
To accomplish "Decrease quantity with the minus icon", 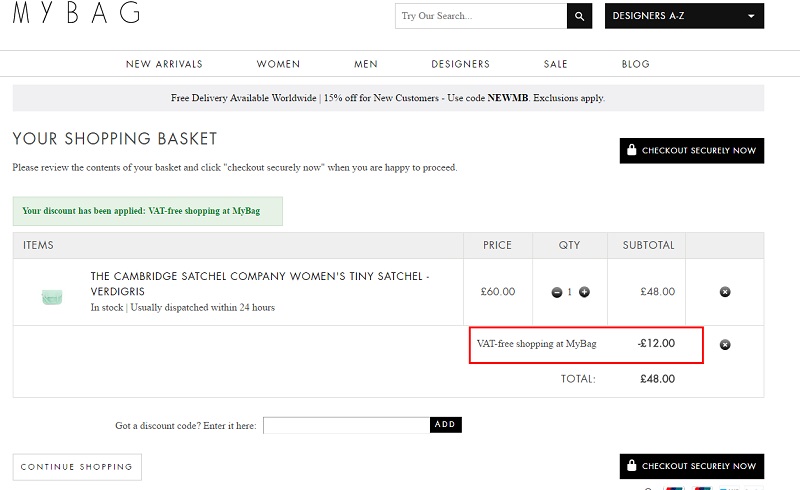I will click(557, 292).
